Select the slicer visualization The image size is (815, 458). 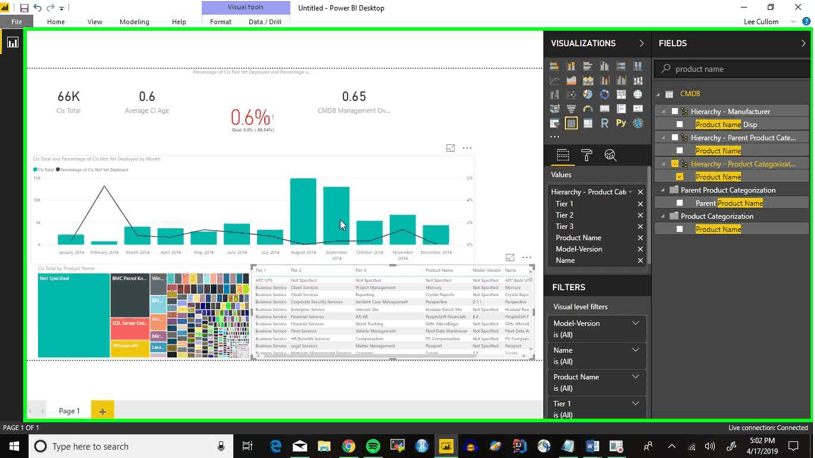pyautogui.click(x=554, y=123)
